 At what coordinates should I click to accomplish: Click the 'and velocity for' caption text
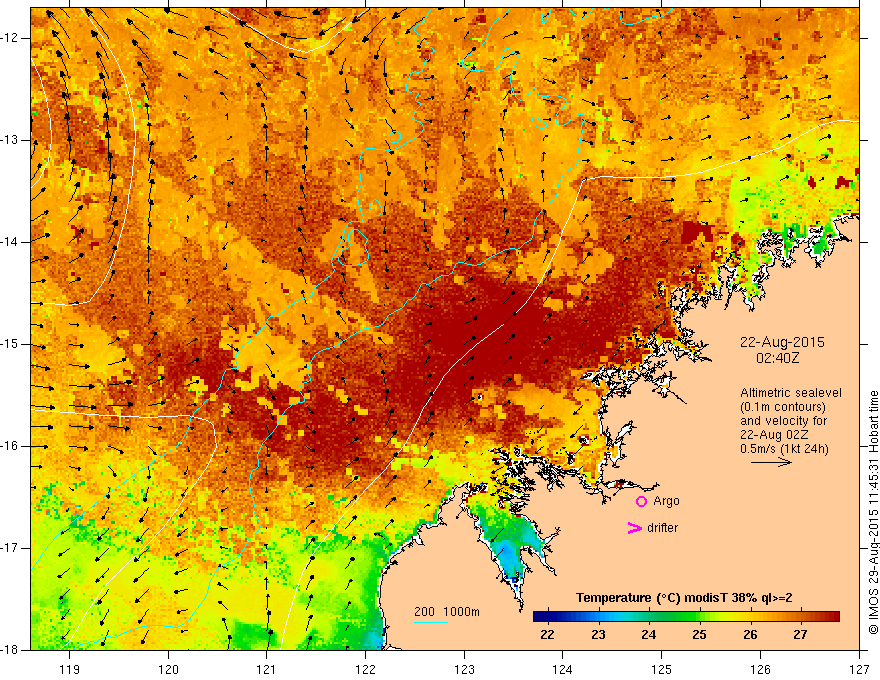(x=783, y=421)
